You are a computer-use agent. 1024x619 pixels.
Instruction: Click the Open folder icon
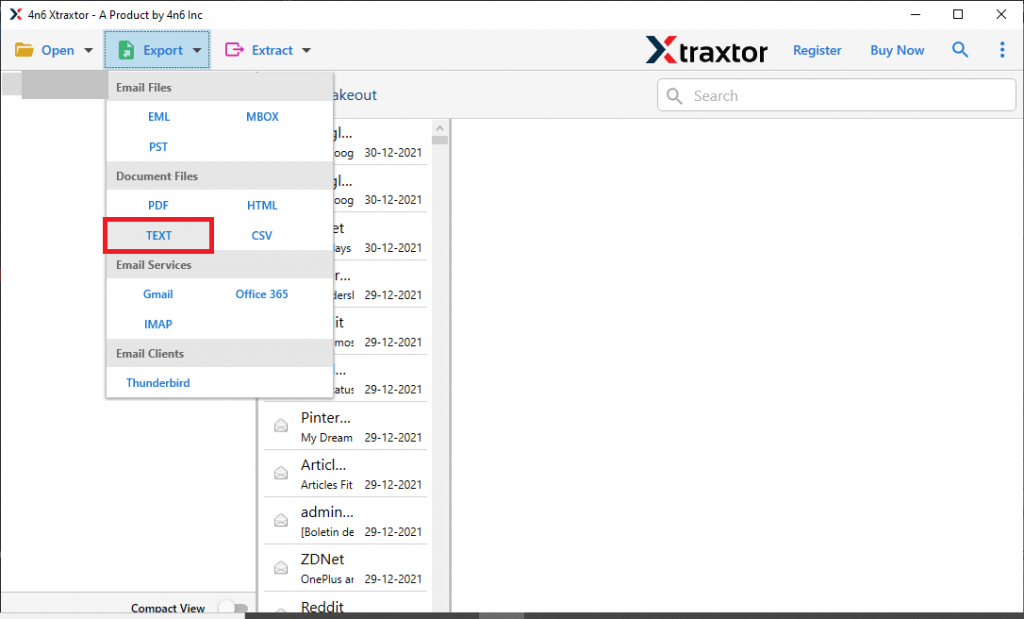point(24,49)
